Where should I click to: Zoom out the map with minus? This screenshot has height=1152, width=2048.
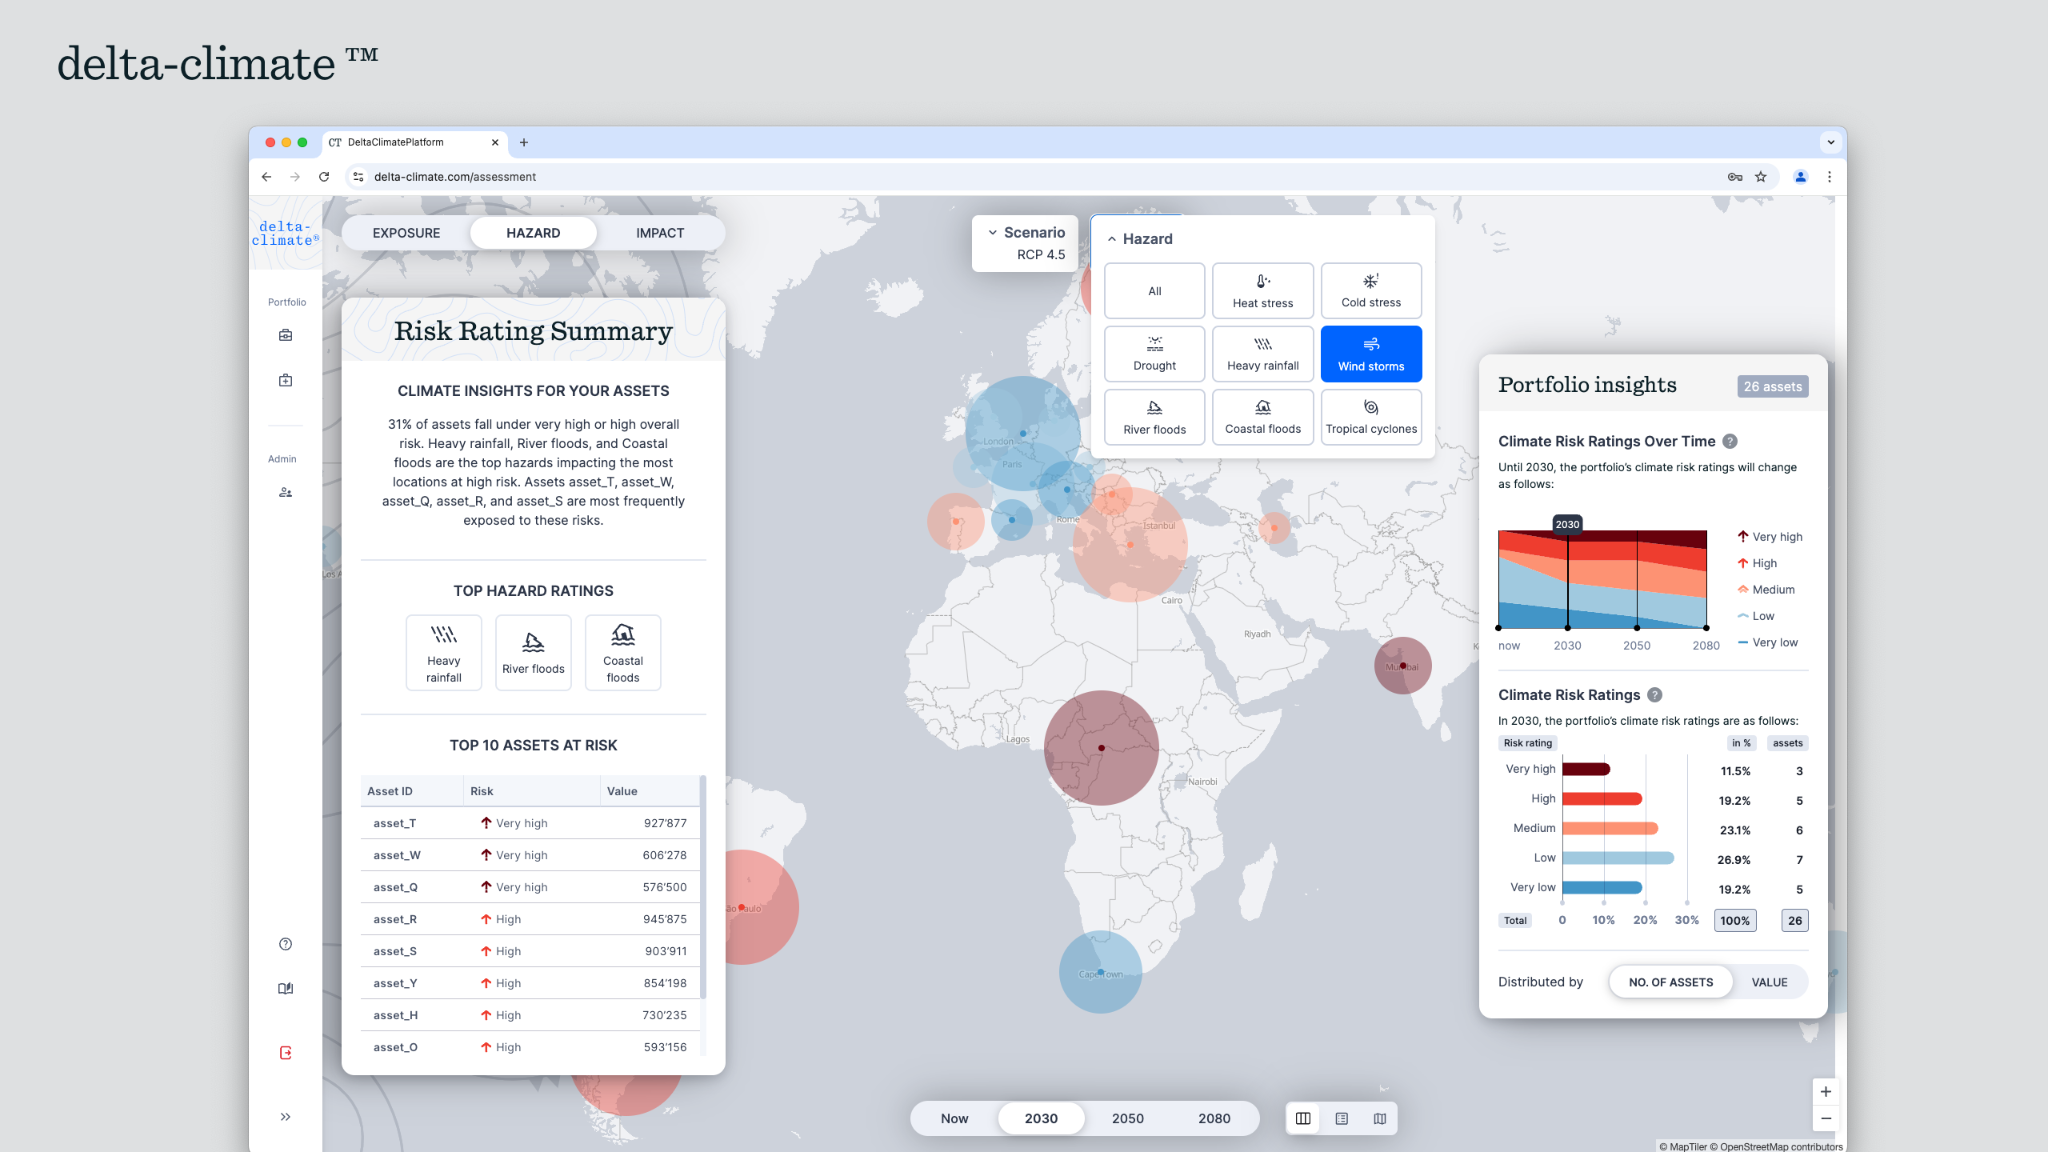click(x=1826, y=1118)
